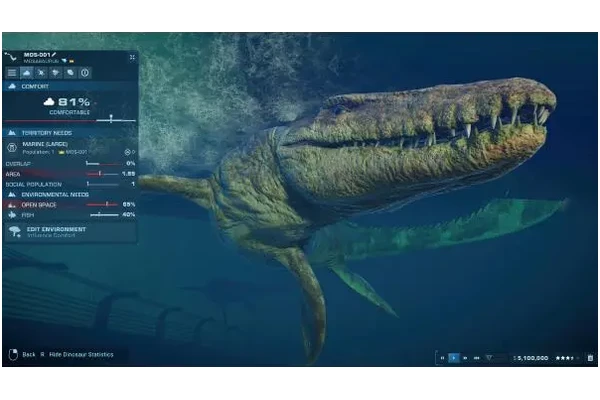This screenshot has width=600, height=400.
Task: Open the third tab icon in panel
Action: tap(41, 73)
